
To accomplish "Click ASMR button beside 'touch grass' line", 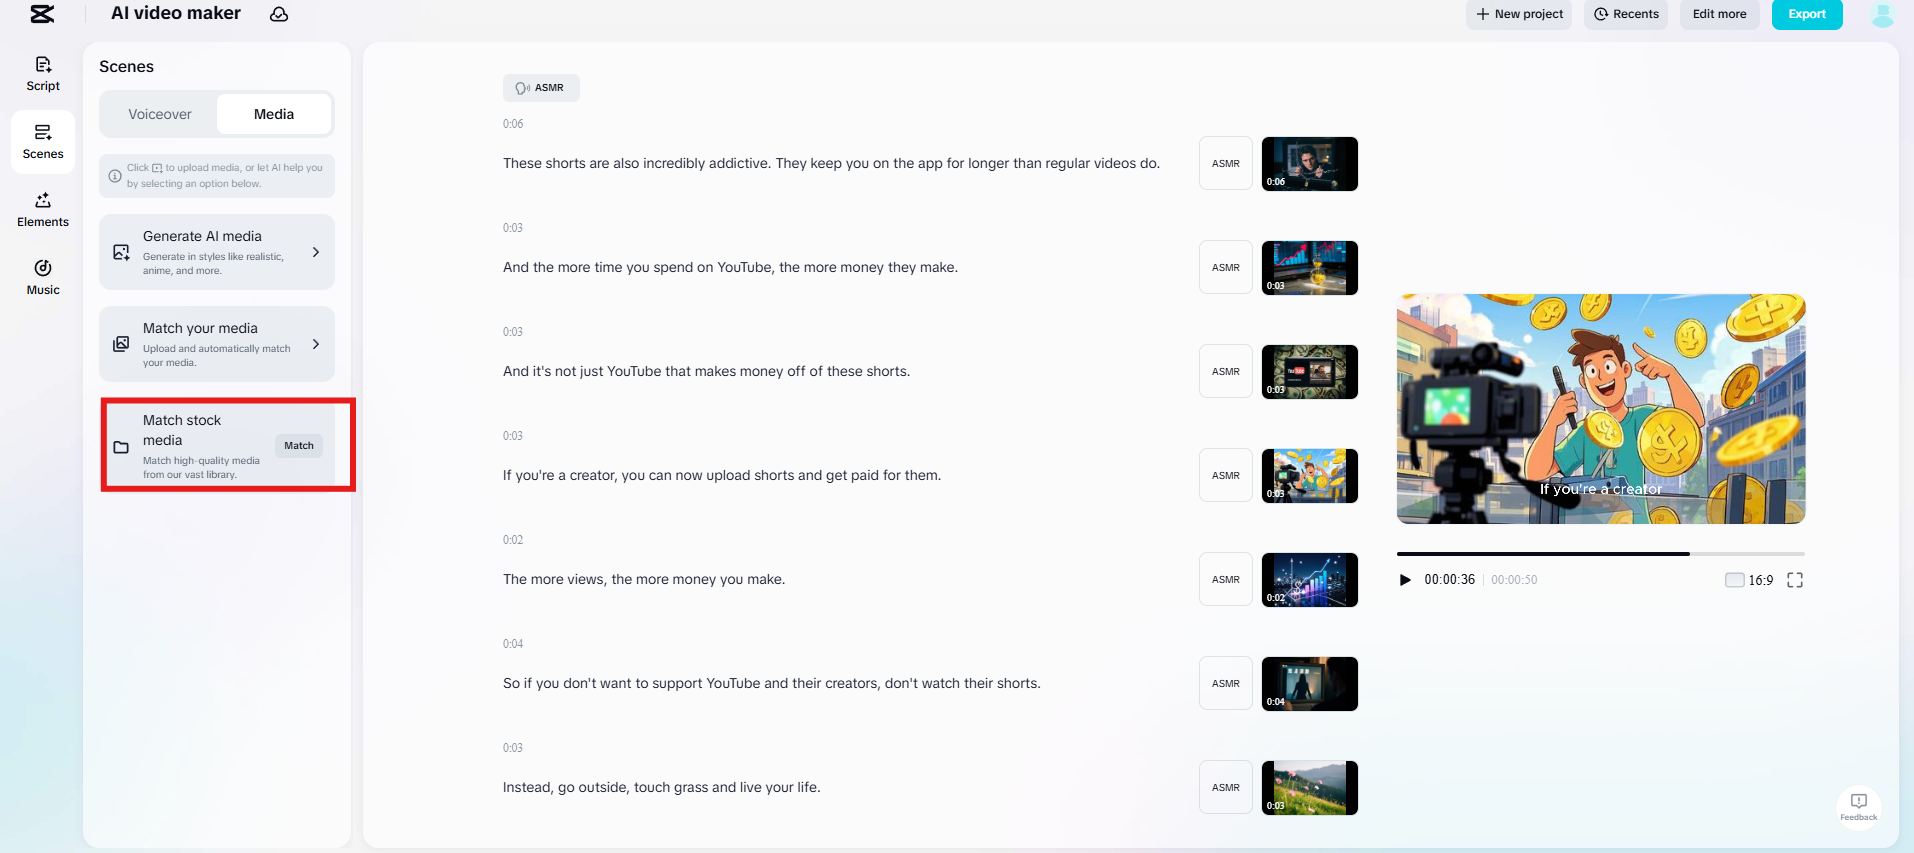I will click(x=1226, y=787).
